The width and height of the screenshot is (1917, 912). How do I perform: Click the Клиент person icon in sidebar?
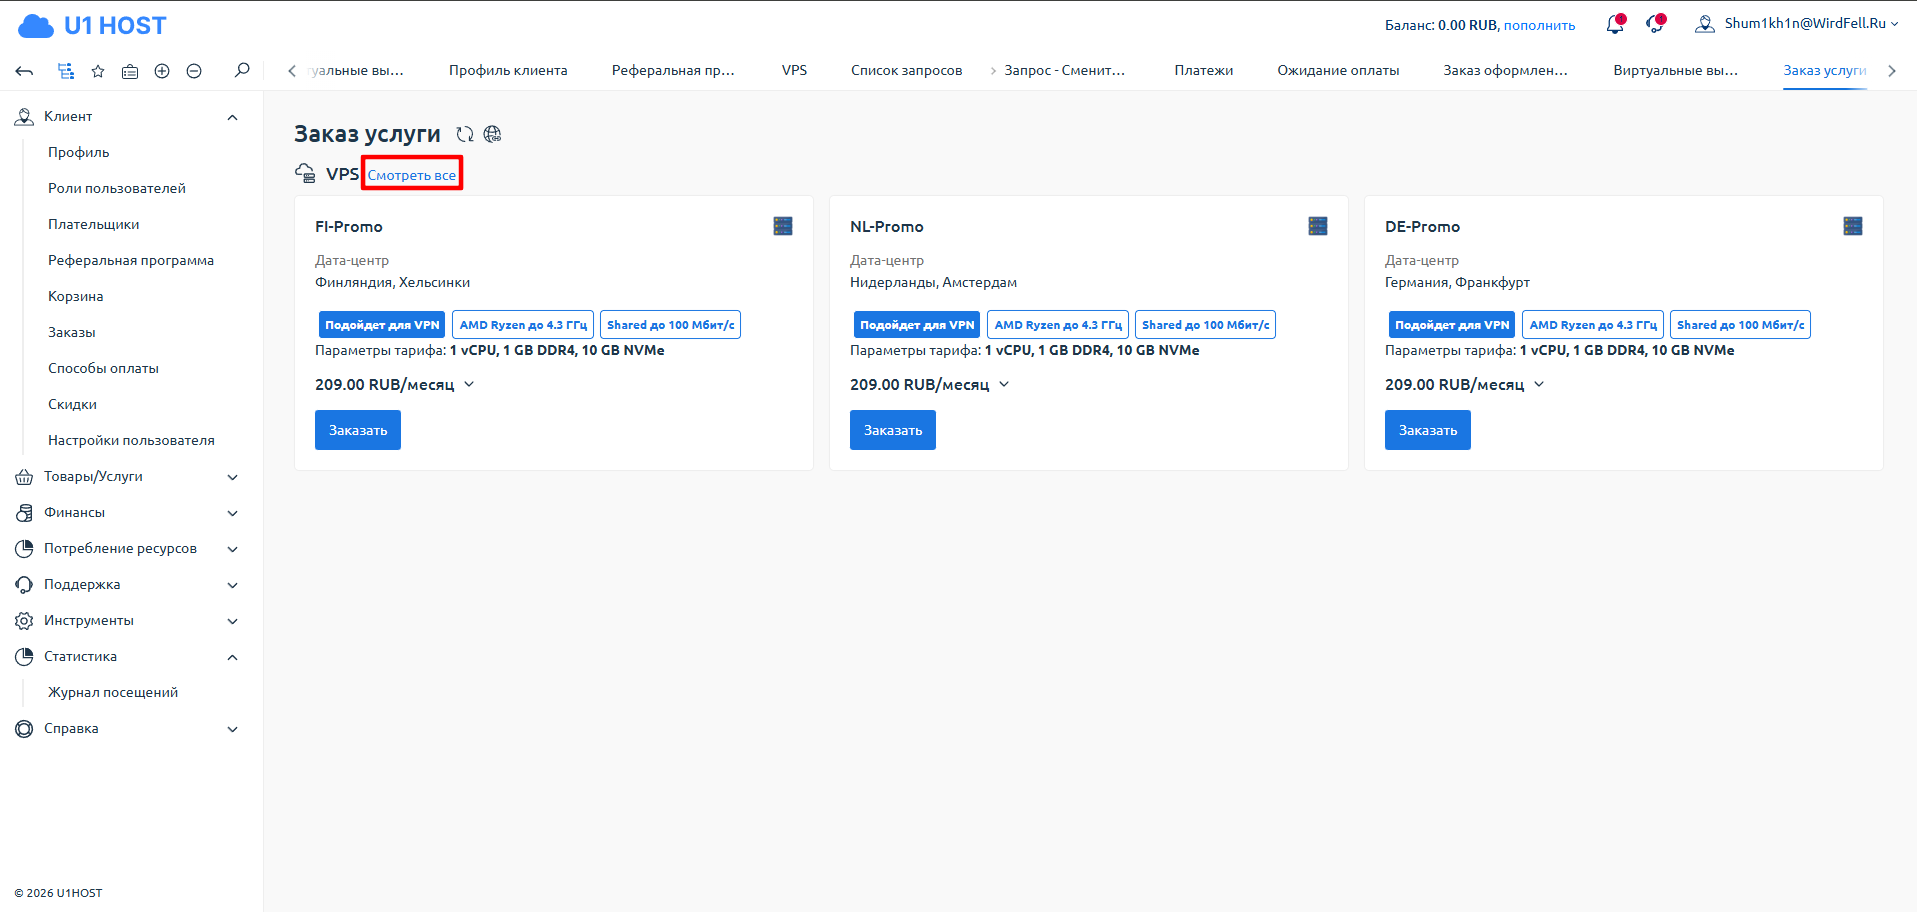coord(24,117)
